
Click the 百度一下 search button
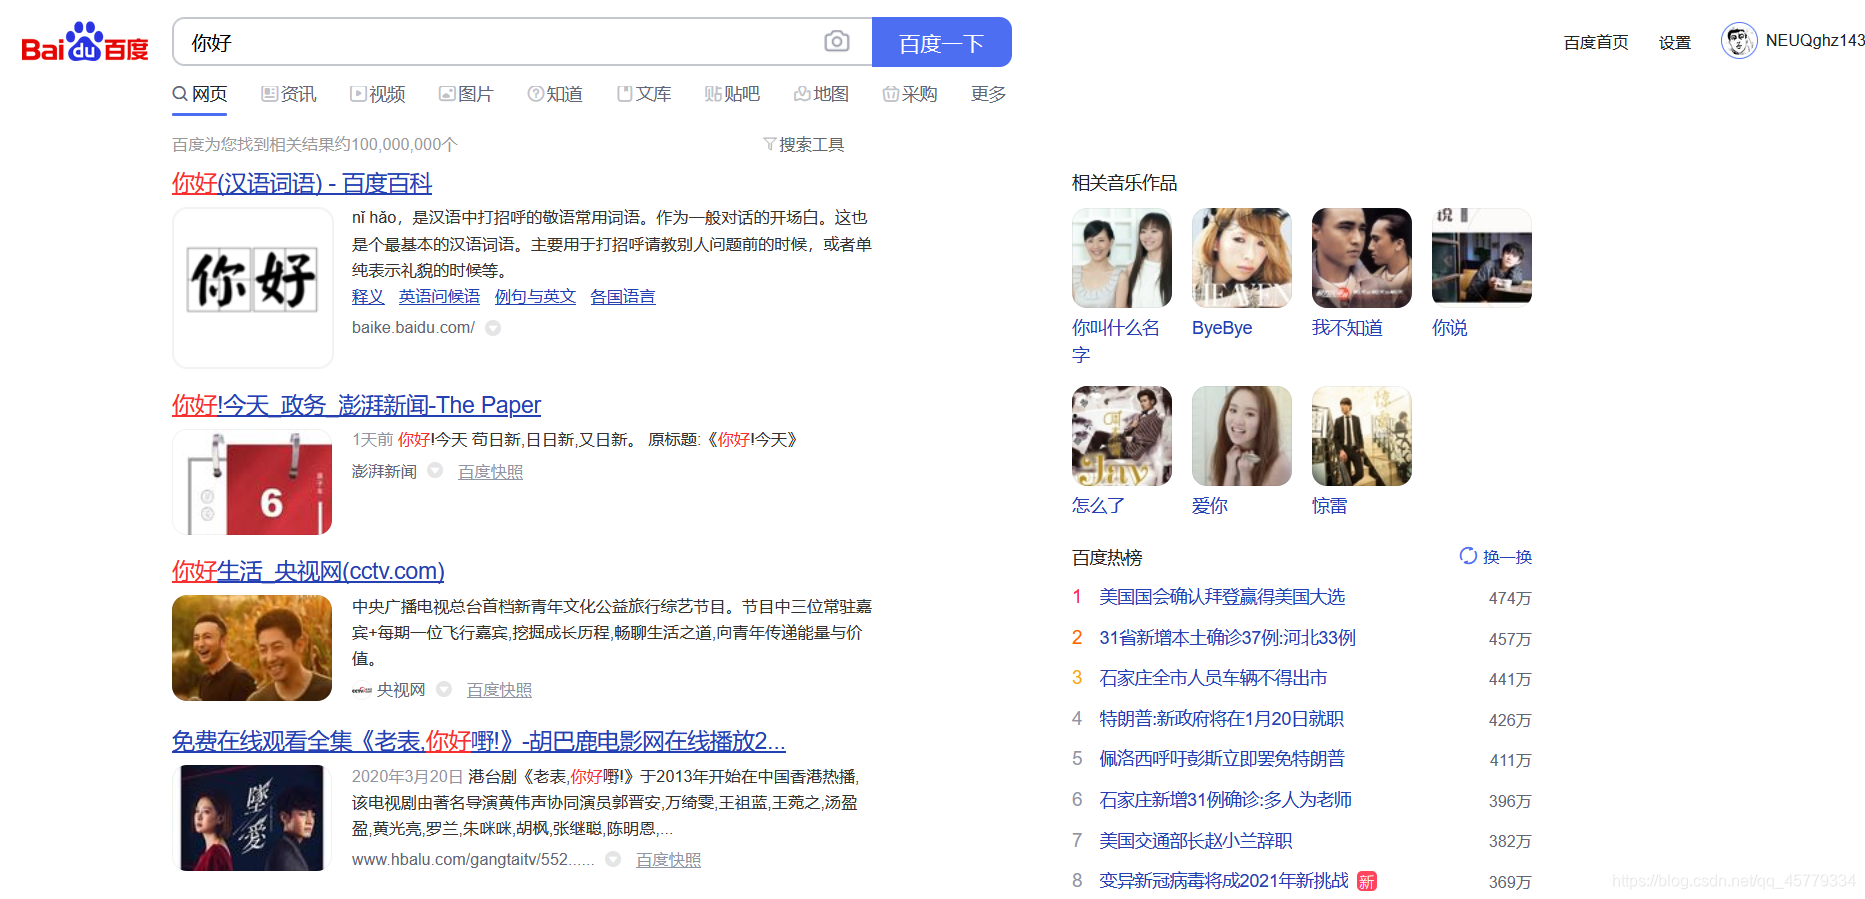(941, 42)
